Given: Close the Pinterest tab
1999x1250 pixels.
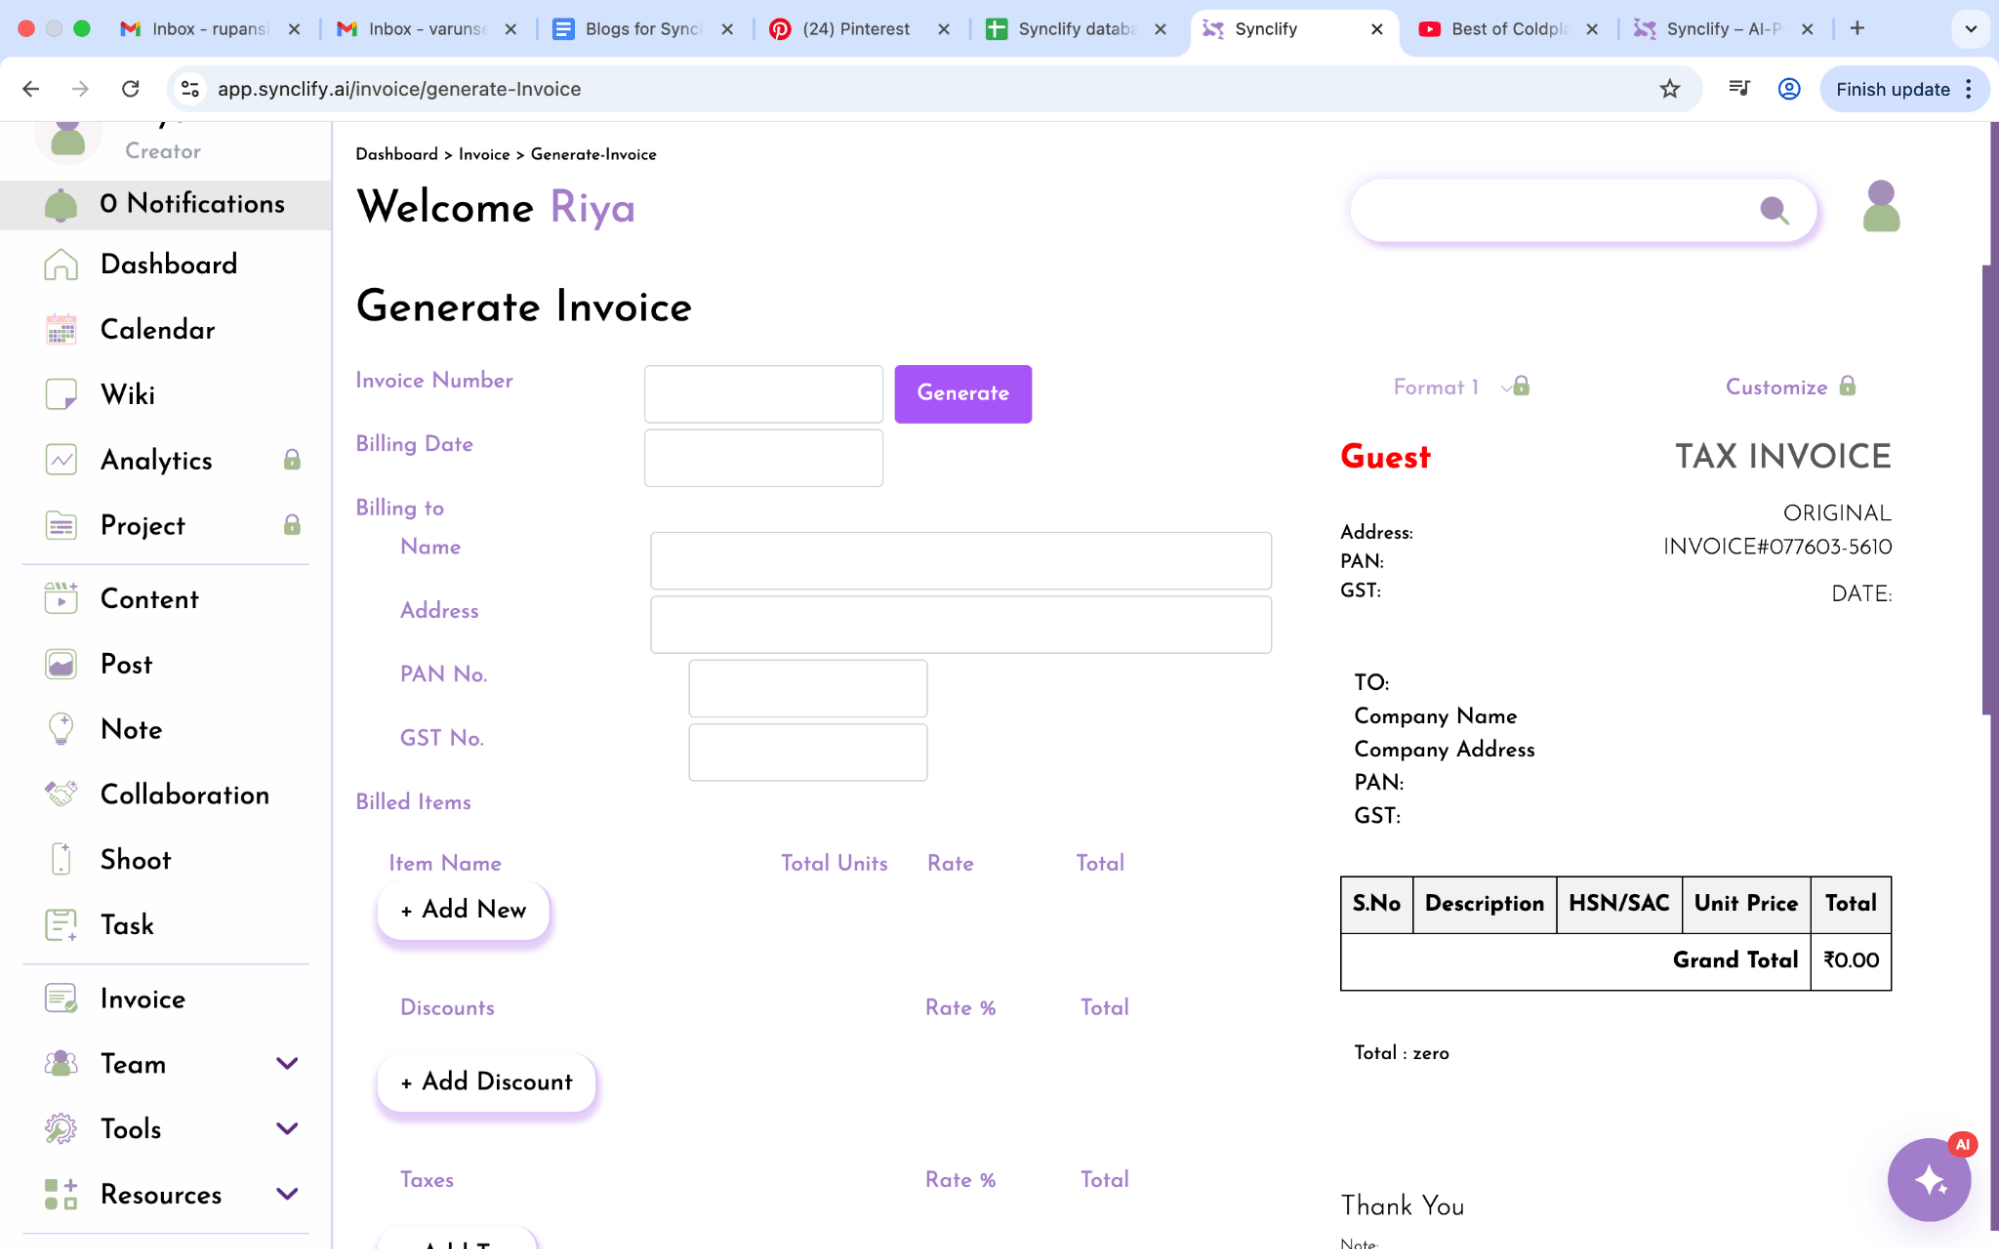Looking at the screenshot, I should click(x=943, y=29).
